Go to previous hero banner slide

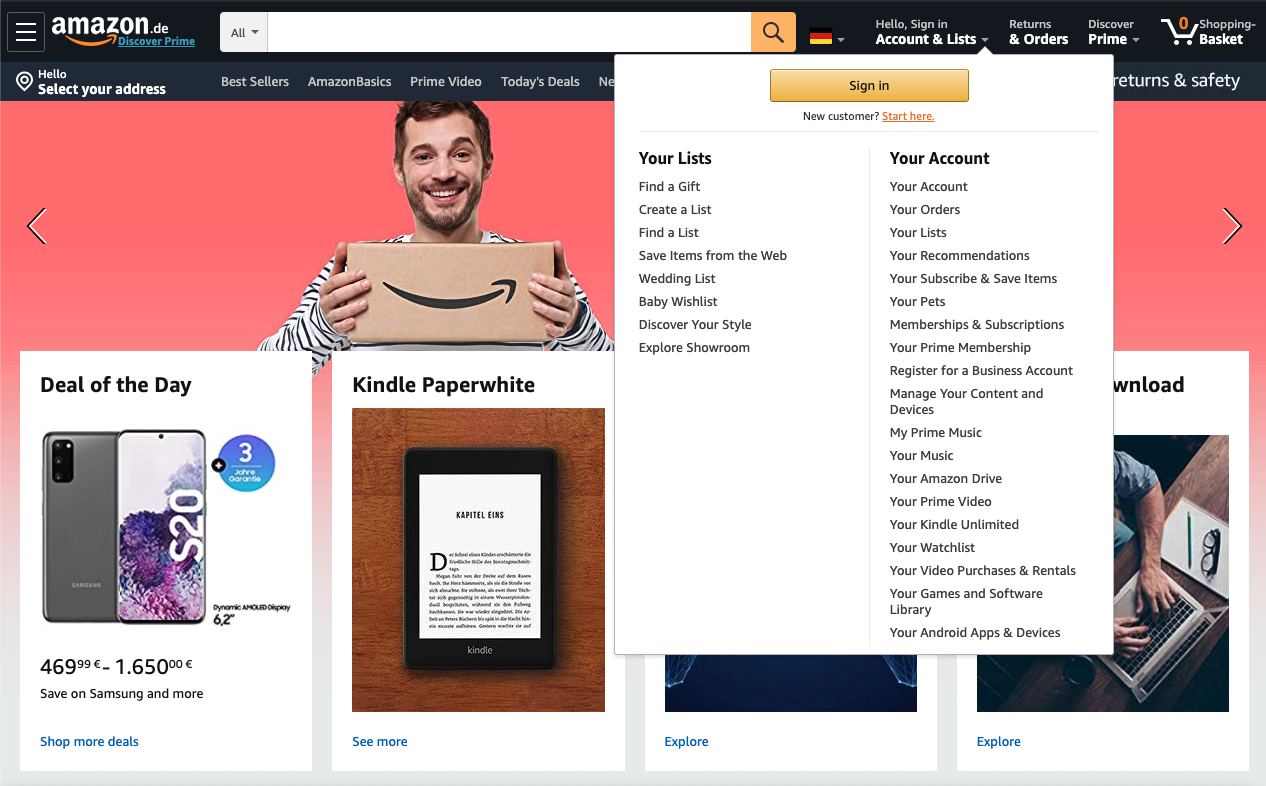coord(37,226)
